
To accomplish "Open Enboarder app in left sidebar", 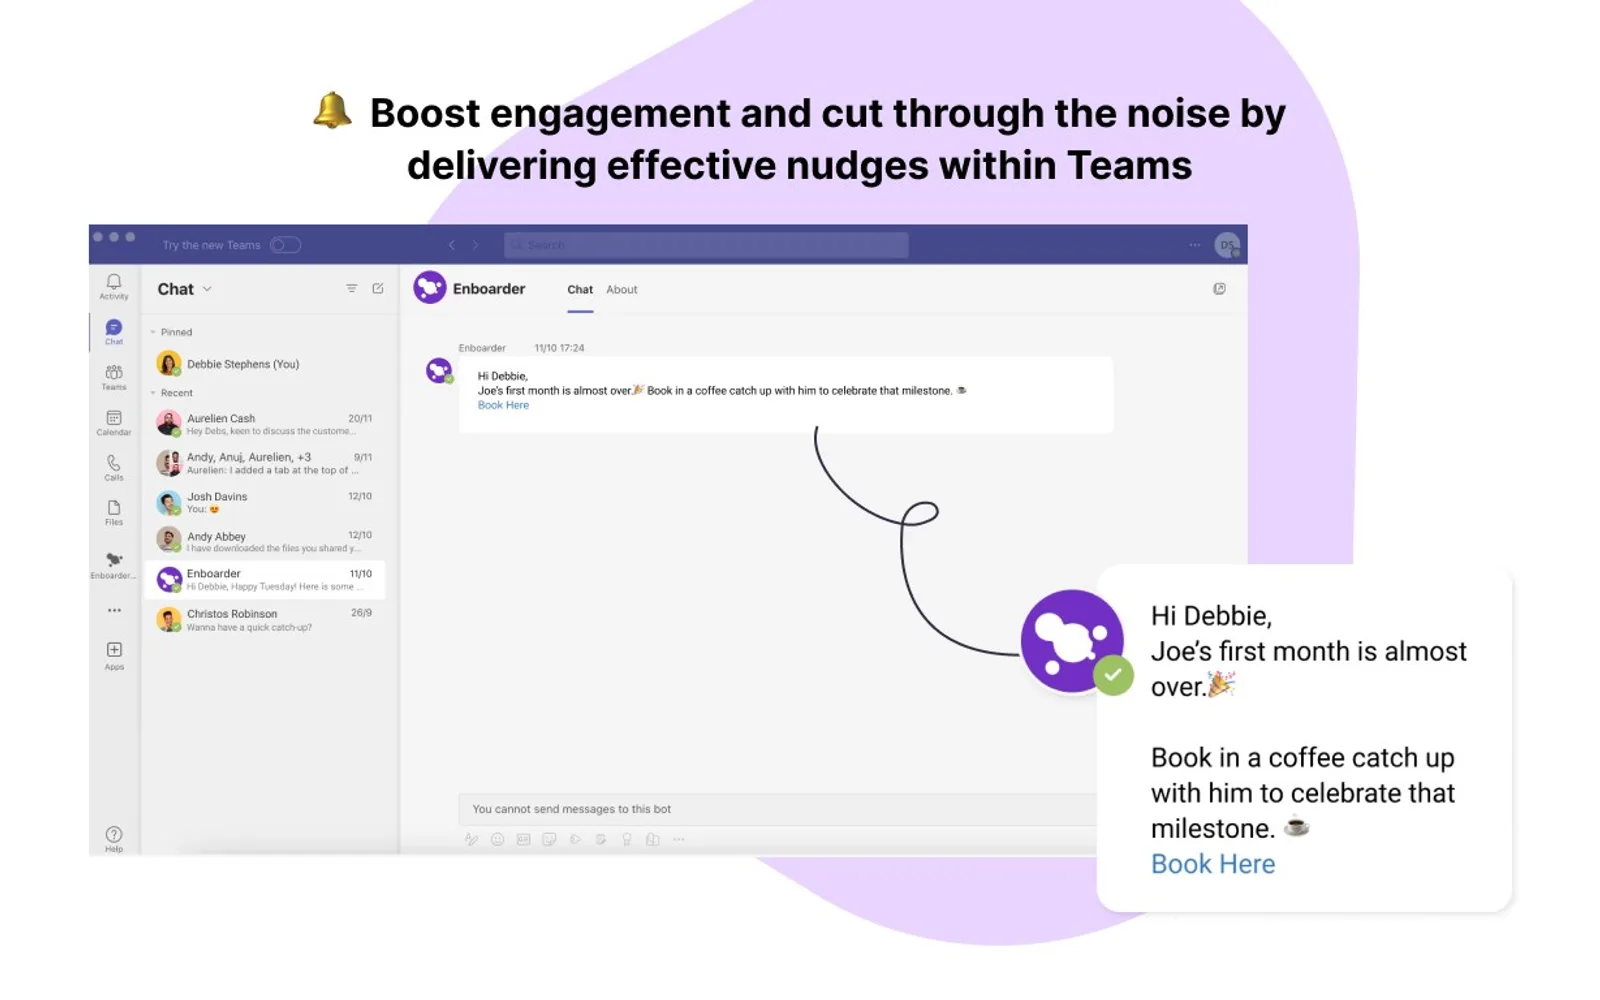I will (114, 565).
